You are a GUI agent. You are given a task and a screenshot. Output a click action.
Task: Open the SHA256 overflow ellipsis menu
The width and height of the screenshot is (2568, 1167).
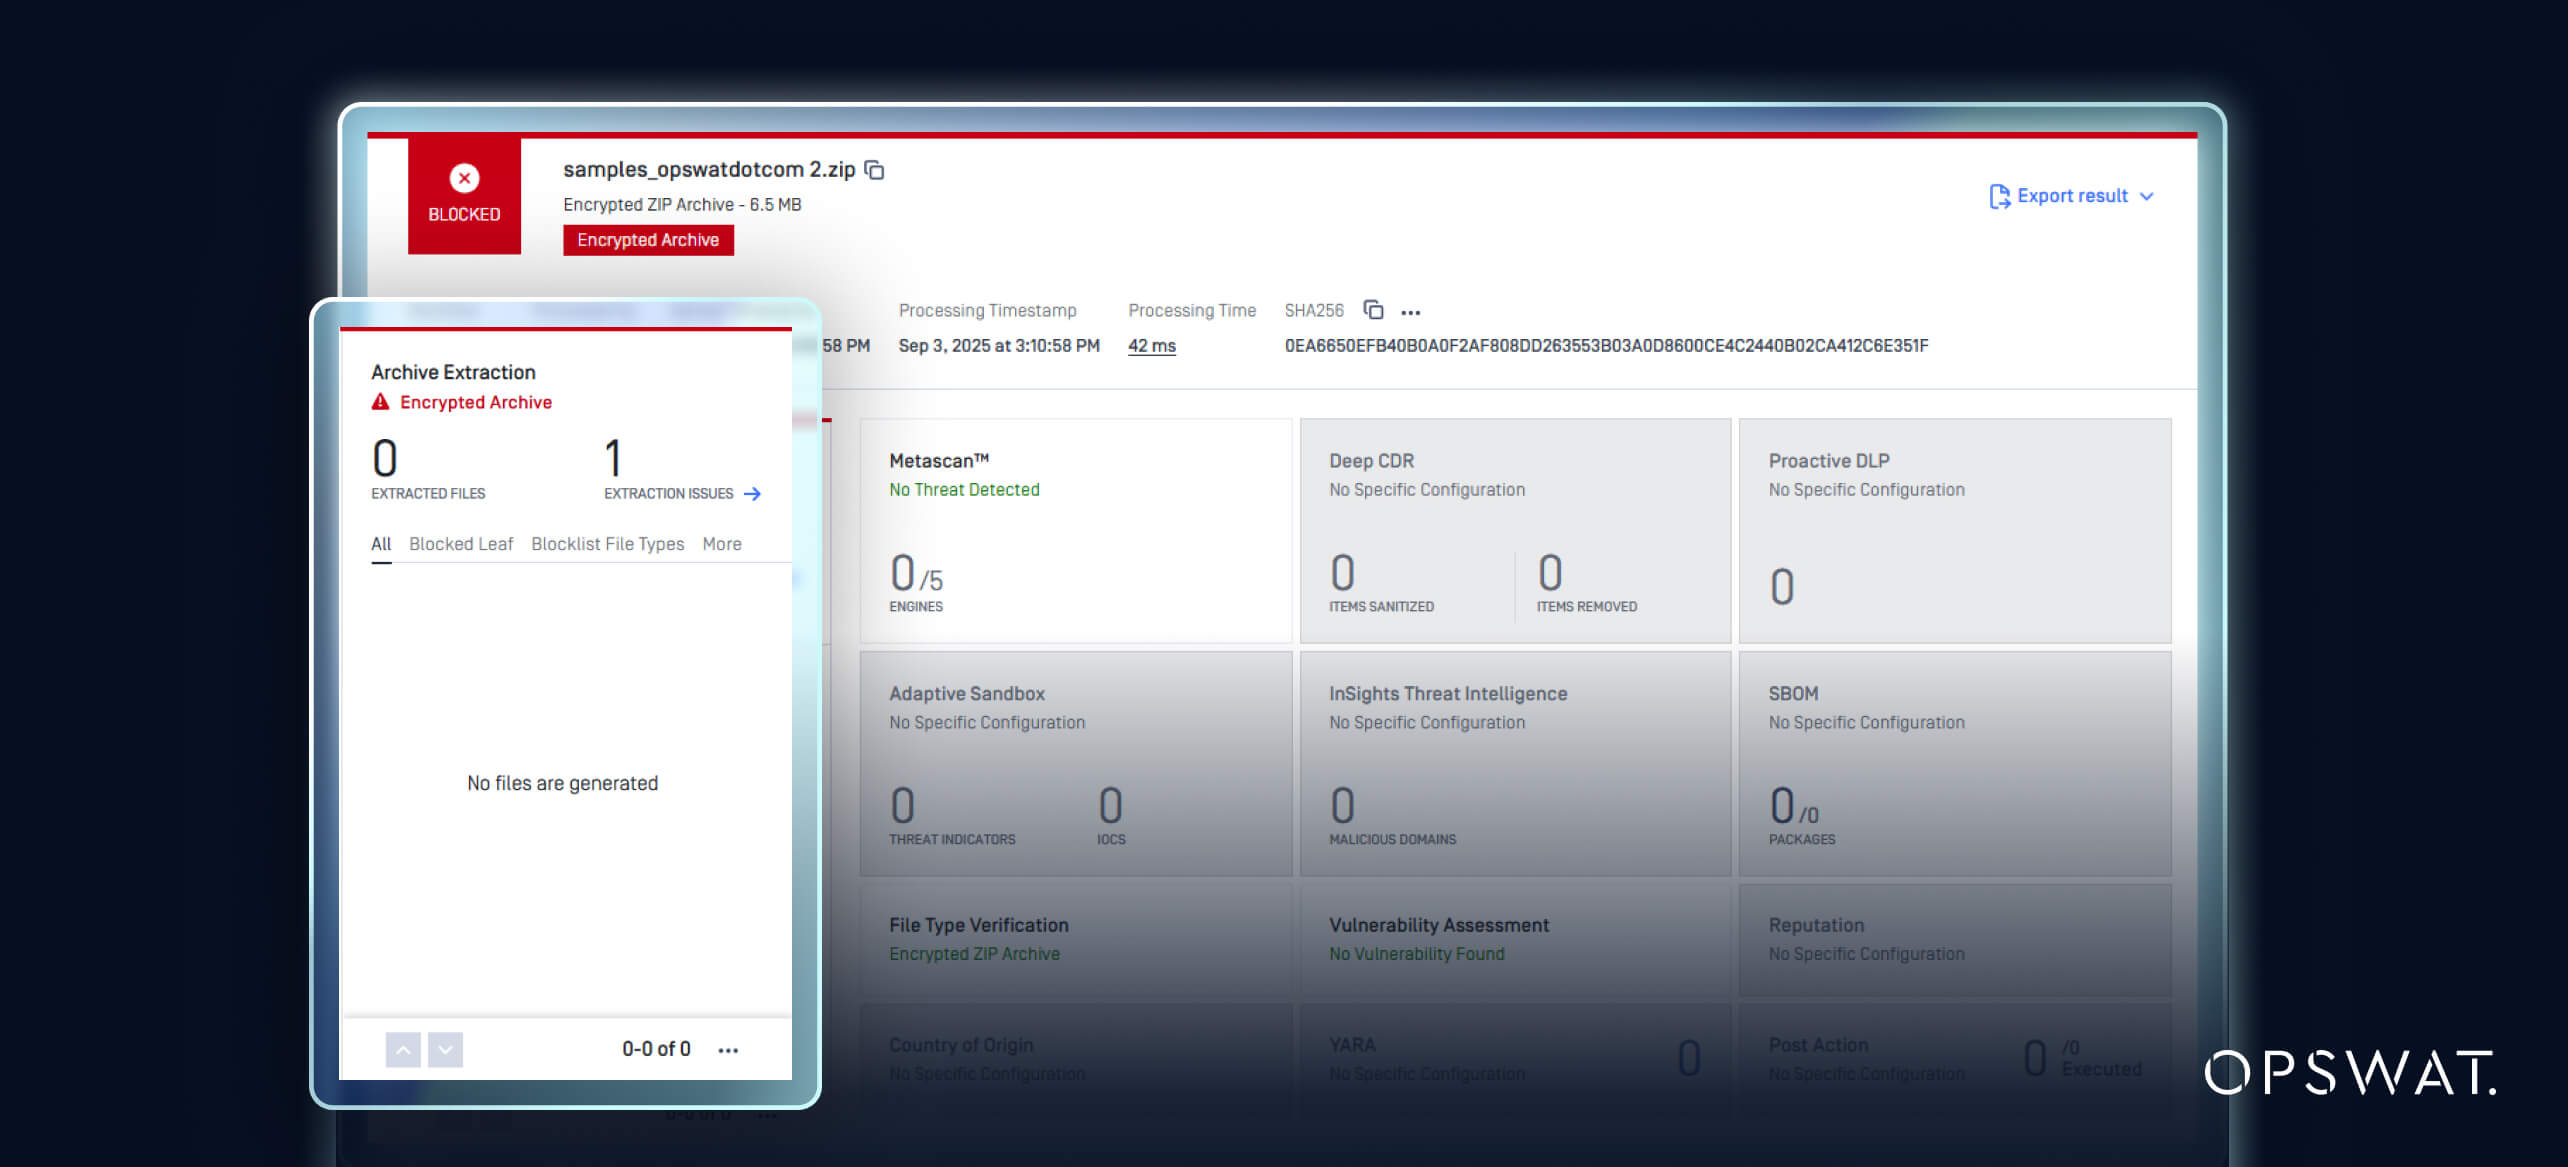[x=1411, y=311]
